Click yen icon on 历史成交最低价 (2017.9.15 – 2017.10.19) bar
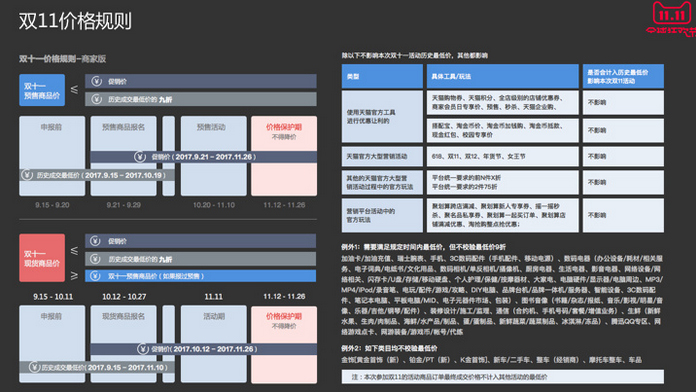The width and height of the screenshot is (696, 392). point(27,175)
